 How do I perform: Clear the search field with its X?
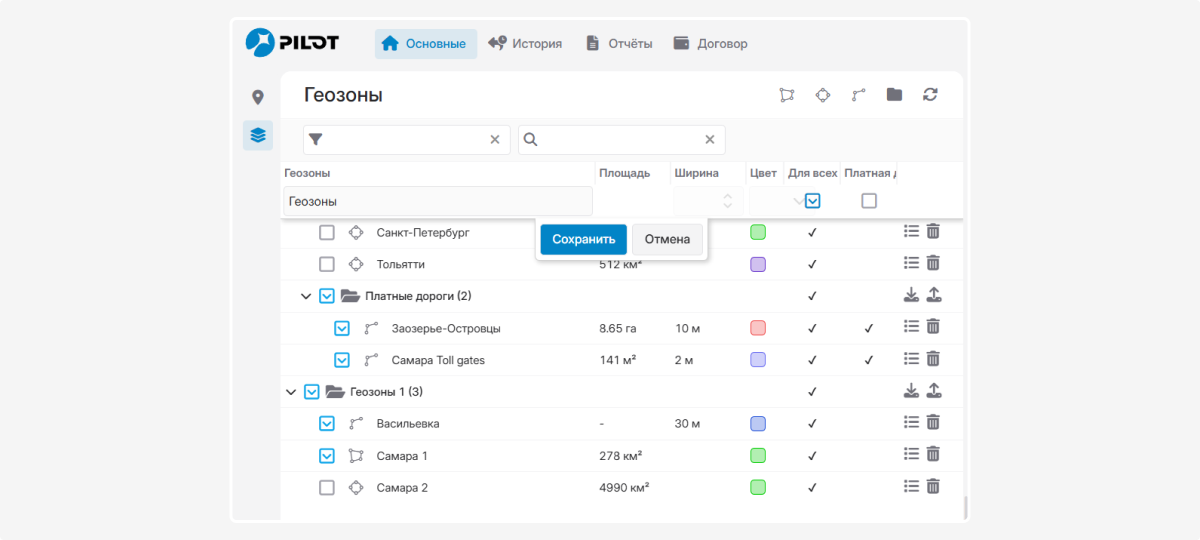pyautogui.click(x=710, y=140)
